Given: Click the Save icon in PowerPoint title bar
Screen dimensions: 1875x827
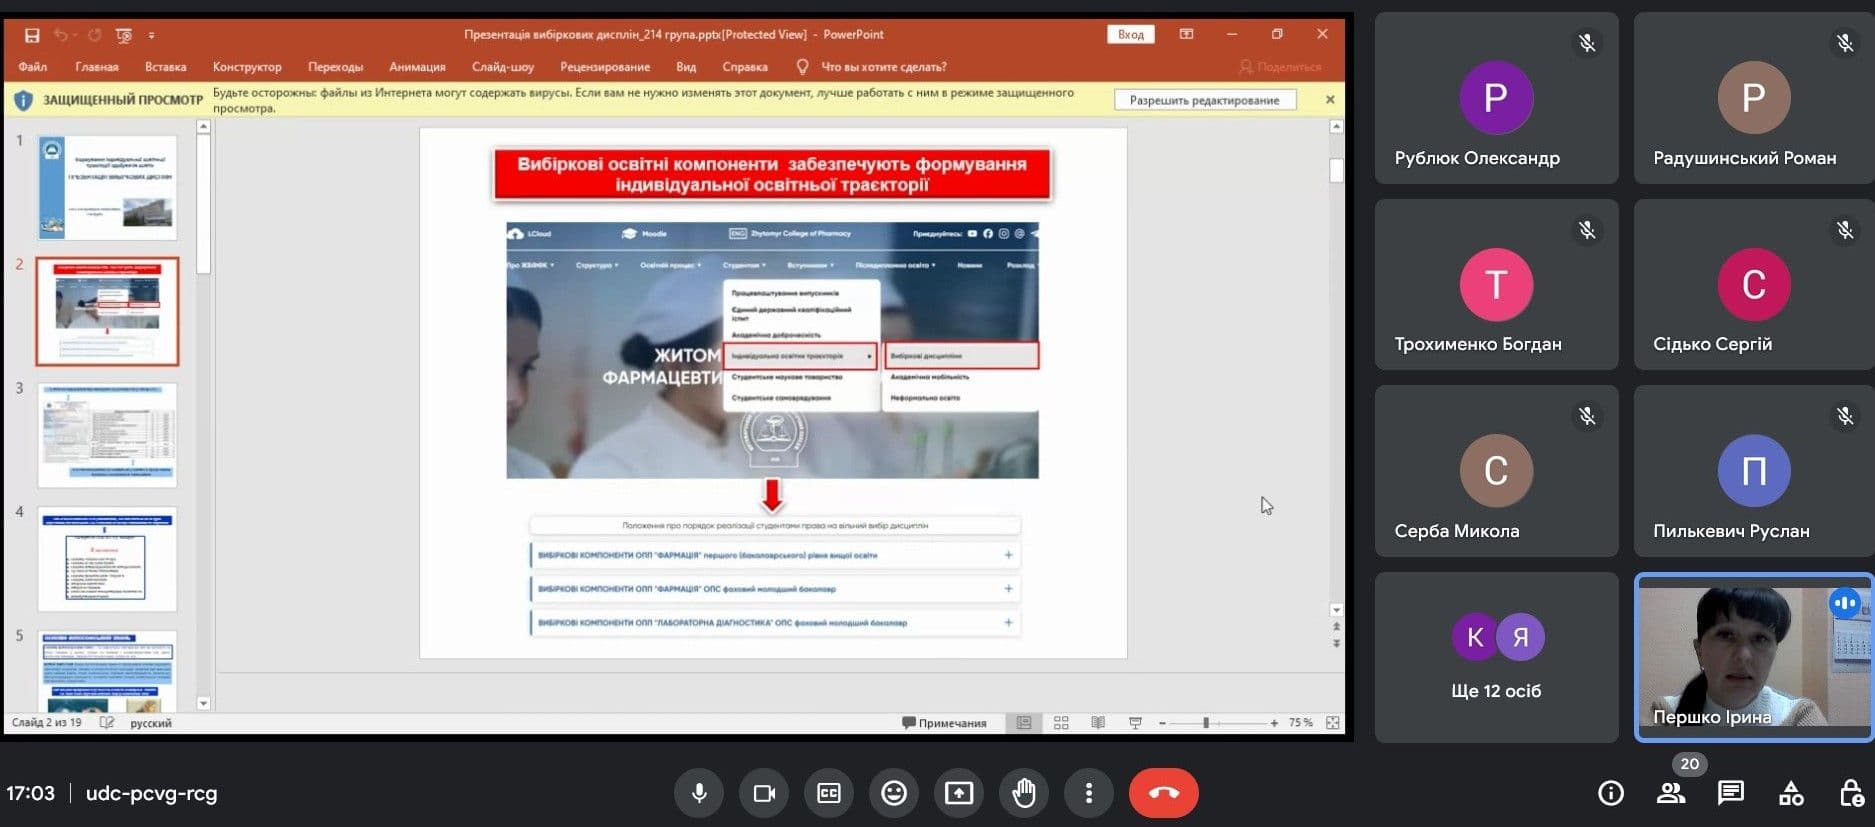Looking at the screenshot, I should (32, 35).
